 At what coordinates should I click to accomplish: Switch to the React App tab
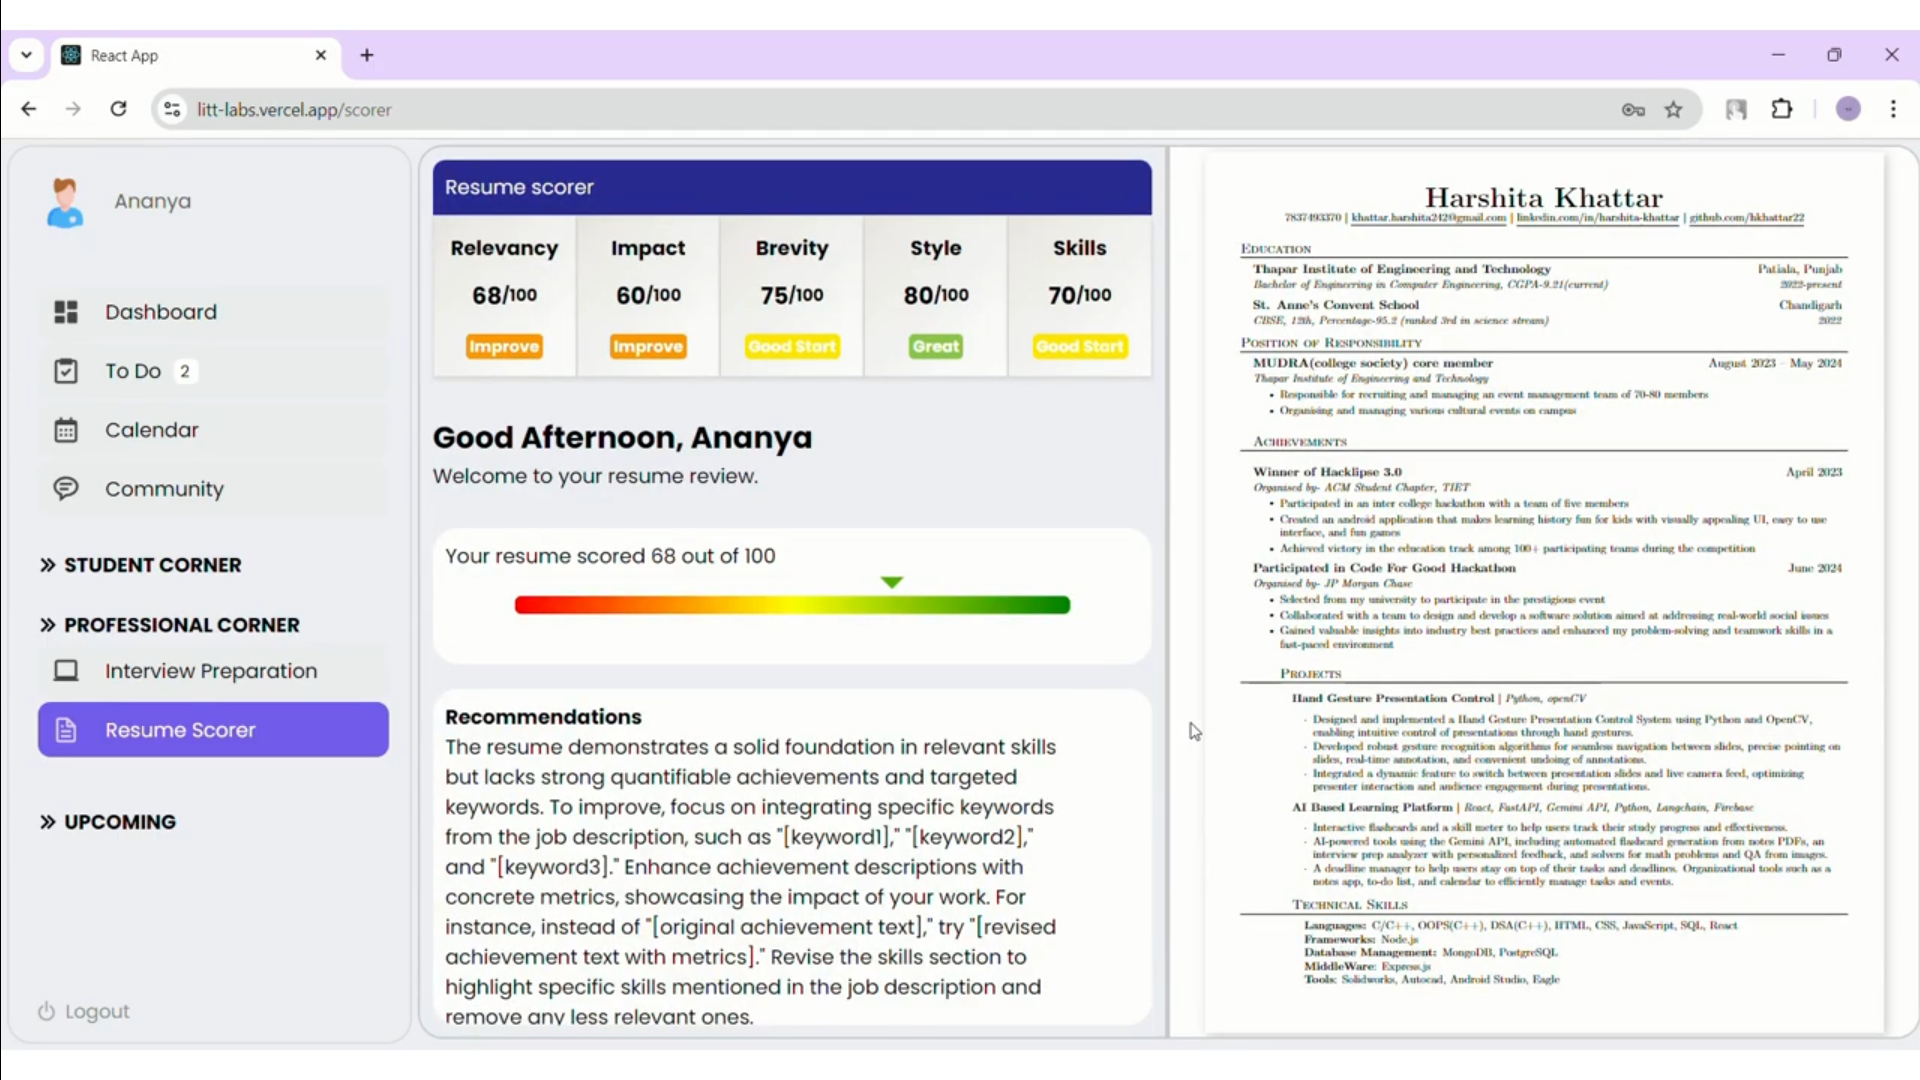click(x=180, y=56)
